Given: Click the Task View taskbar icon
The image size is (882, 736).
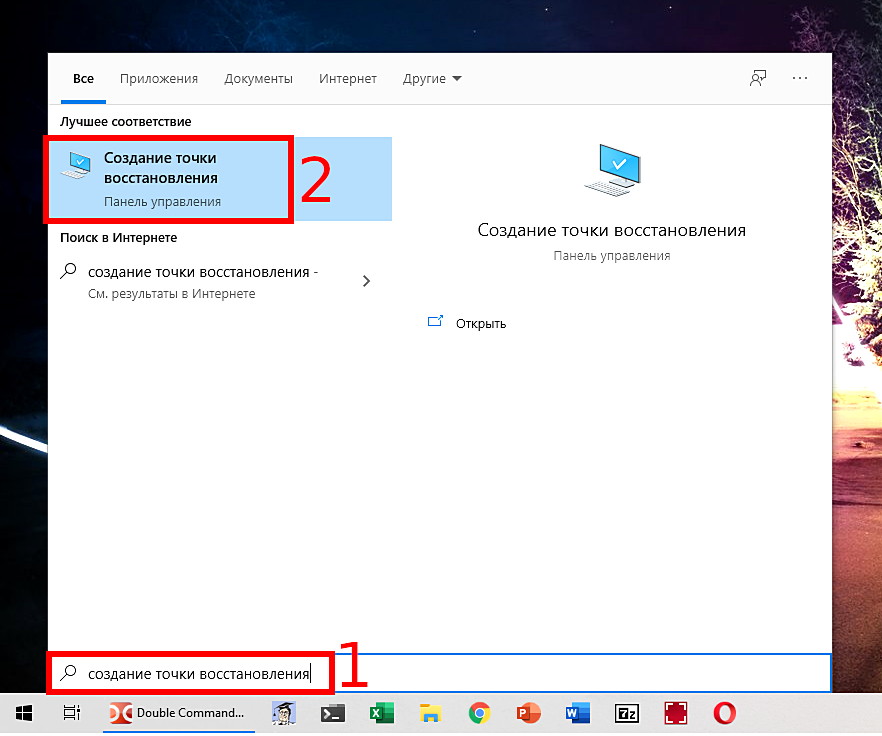Looking at the screenshot, I should (71, 713).
